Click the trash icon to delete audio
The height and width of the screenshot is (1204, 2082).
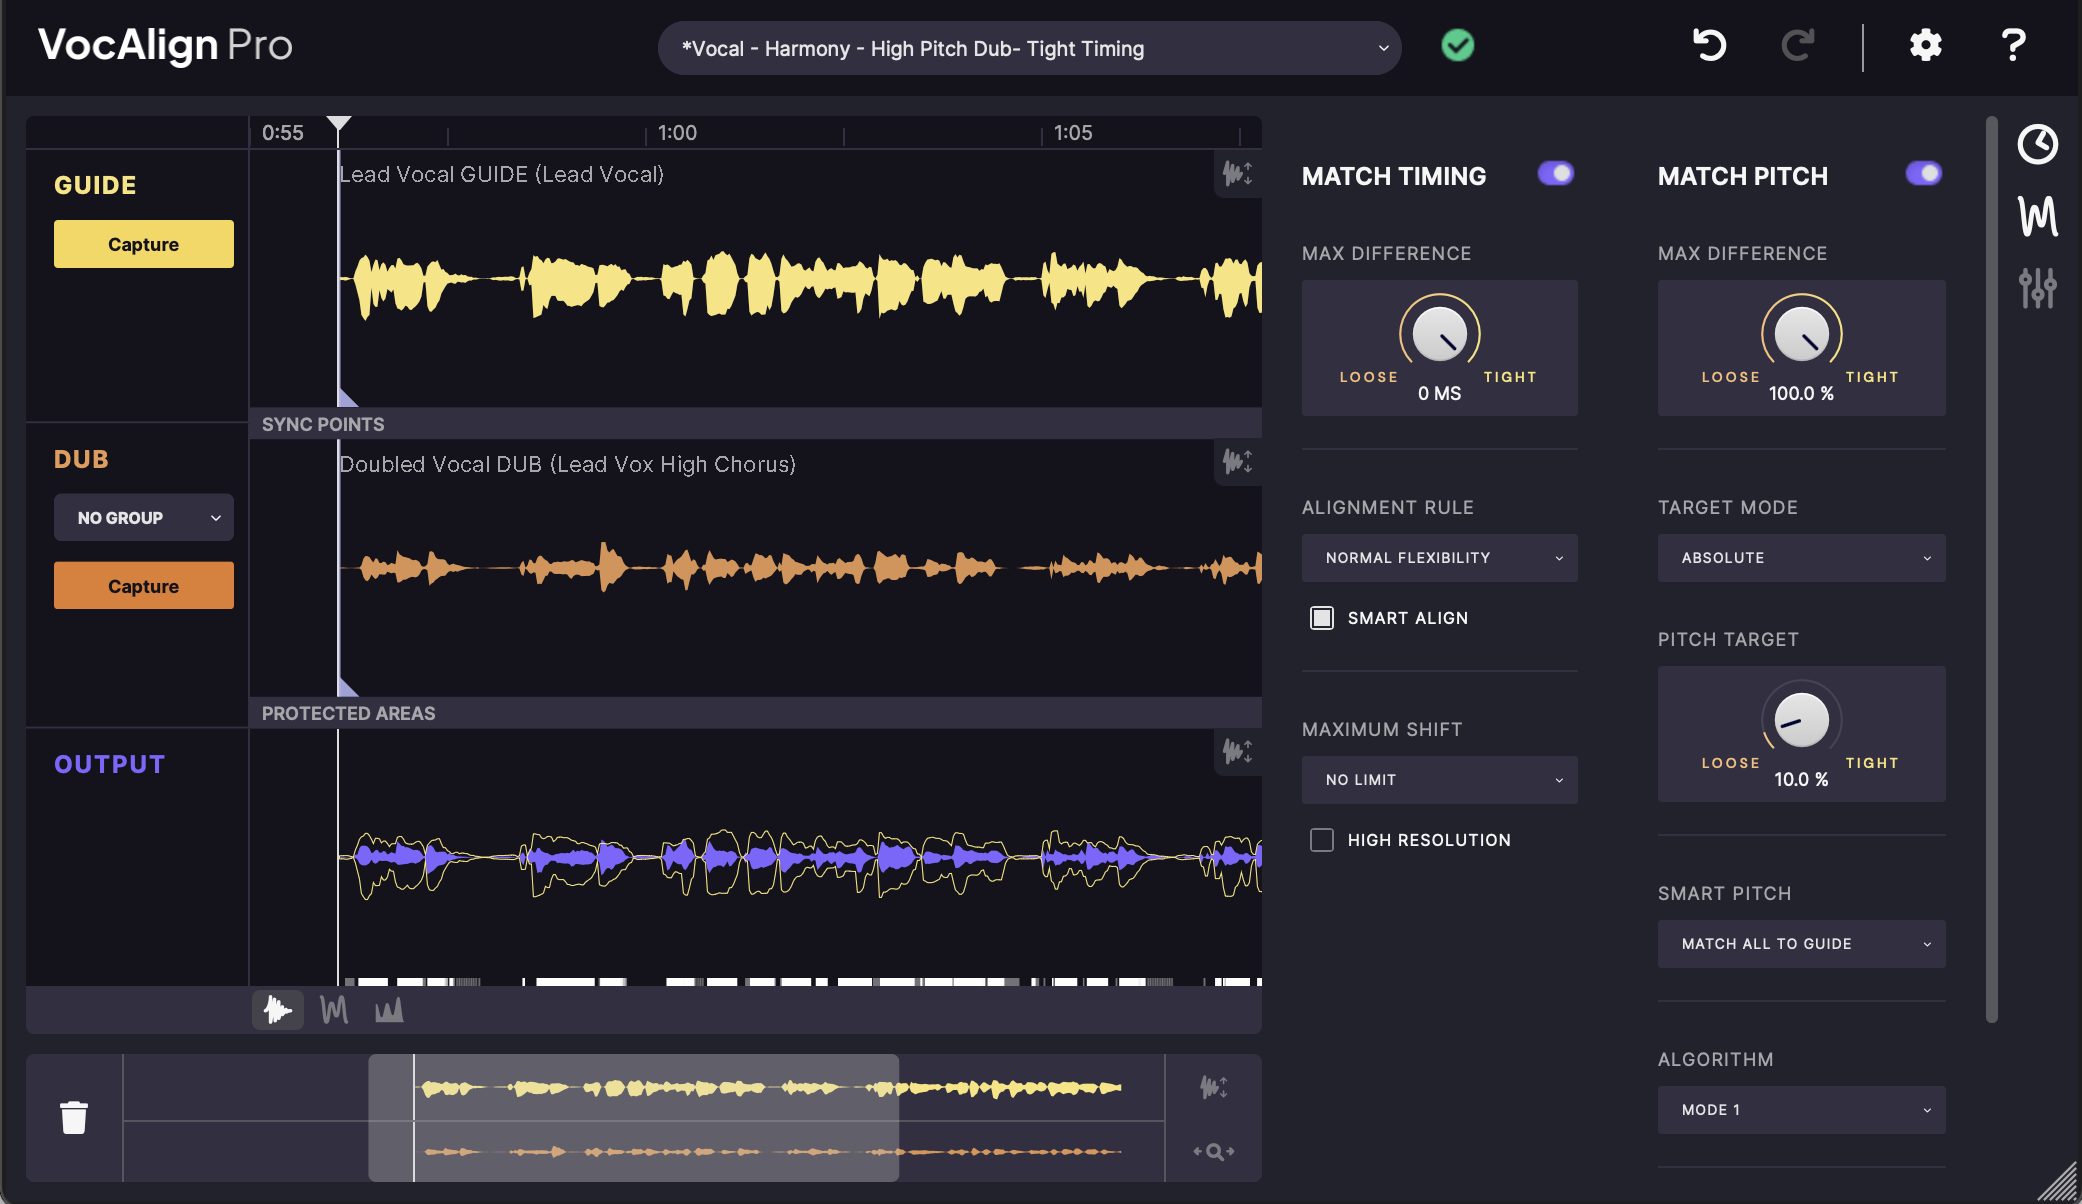click(x=74, y=1117)
